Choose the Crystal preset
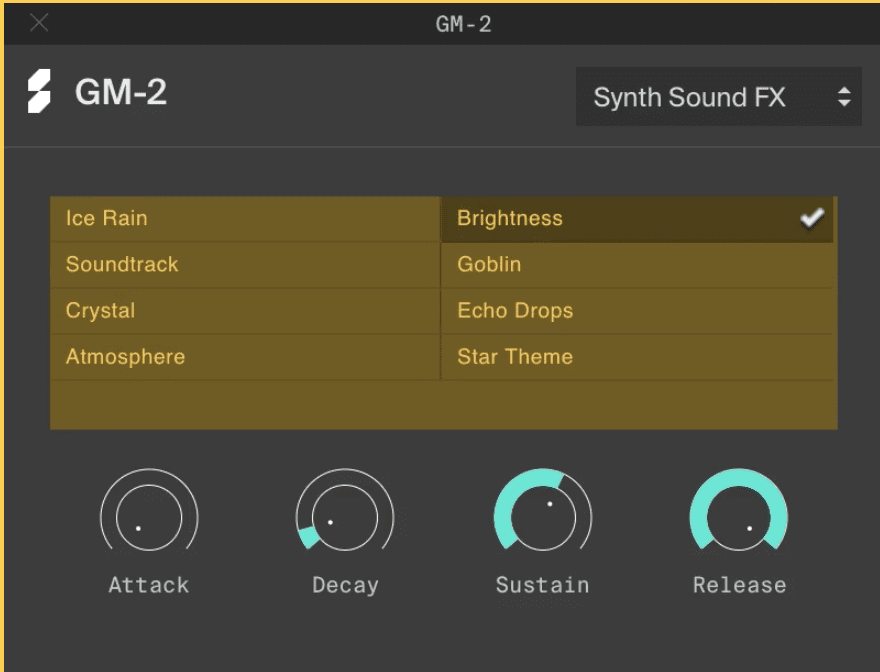This screenshot has width=880, height=672. 100,310
